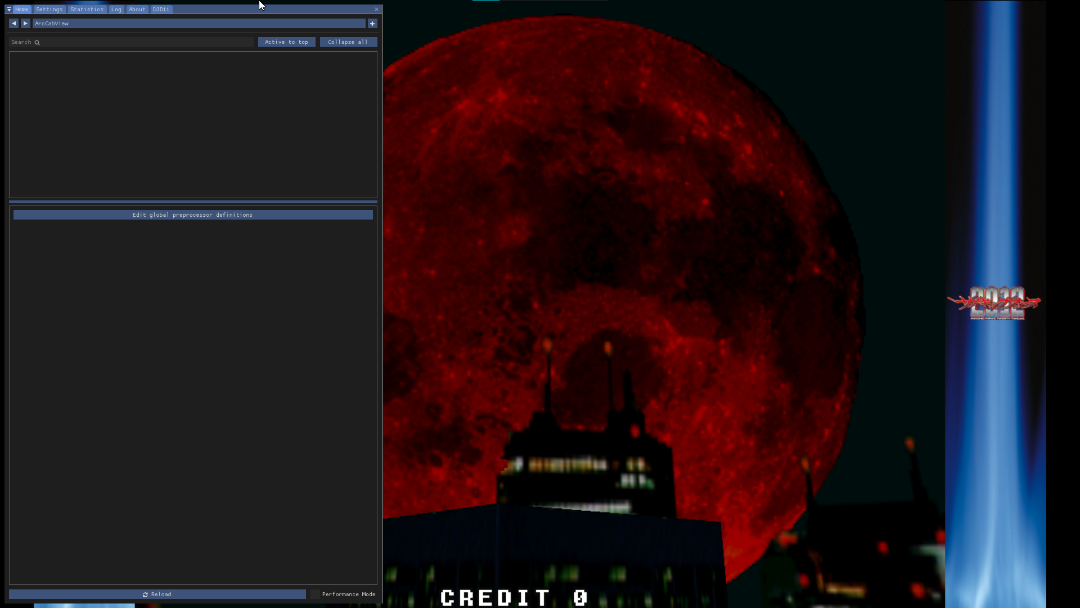Click the previous preset left arrow
Viewport: 1080px width, 608px height.
click(x=13, y=23)
